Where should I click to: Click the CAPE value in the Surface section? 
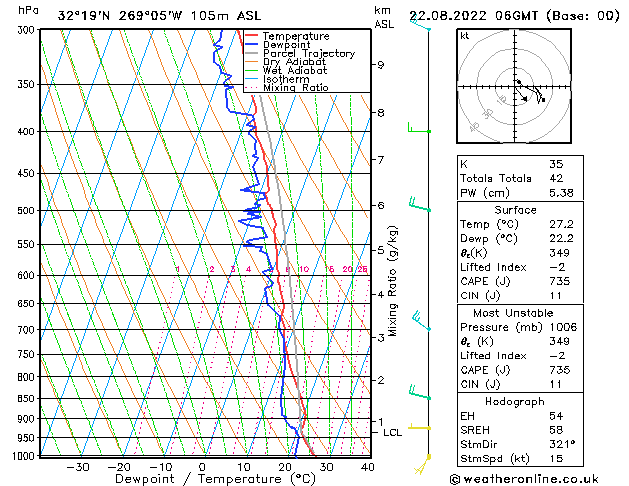click(560, 281)
